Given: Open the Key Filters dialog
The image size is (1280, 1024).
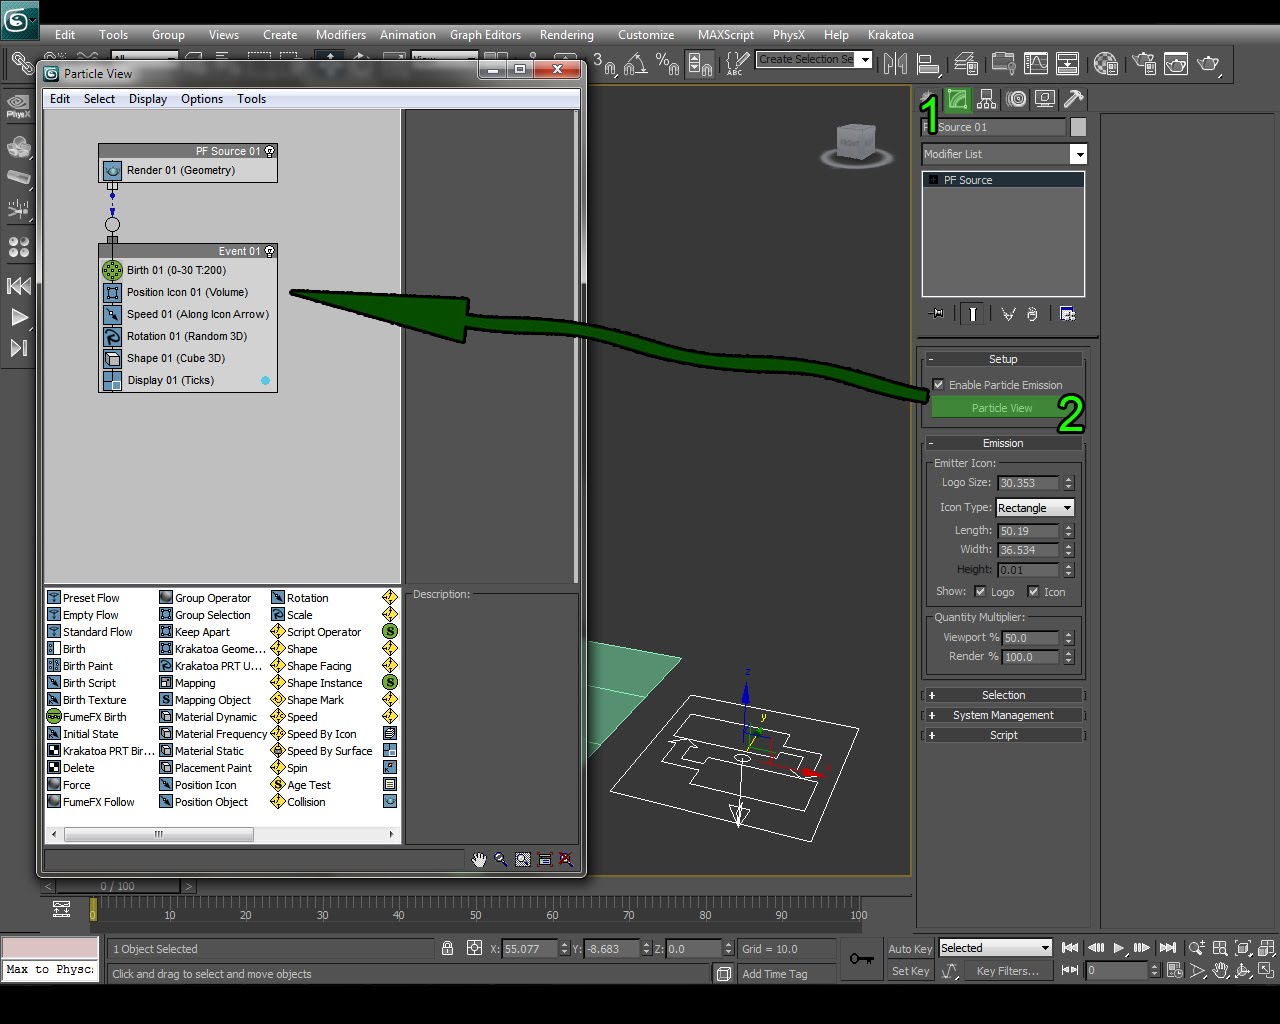Looking at the screenshot, I should 1007,971.
